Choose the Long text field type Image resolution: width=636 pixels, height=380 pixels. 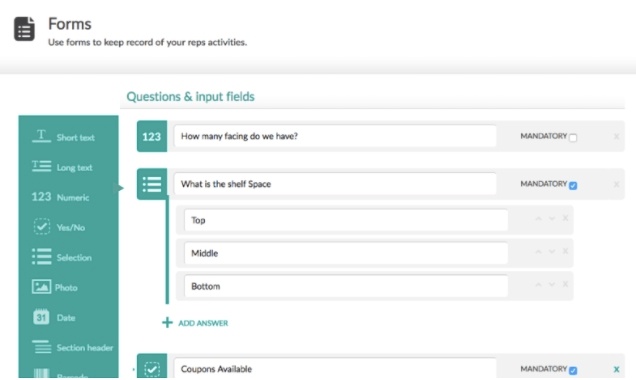[x=62, y=167]
